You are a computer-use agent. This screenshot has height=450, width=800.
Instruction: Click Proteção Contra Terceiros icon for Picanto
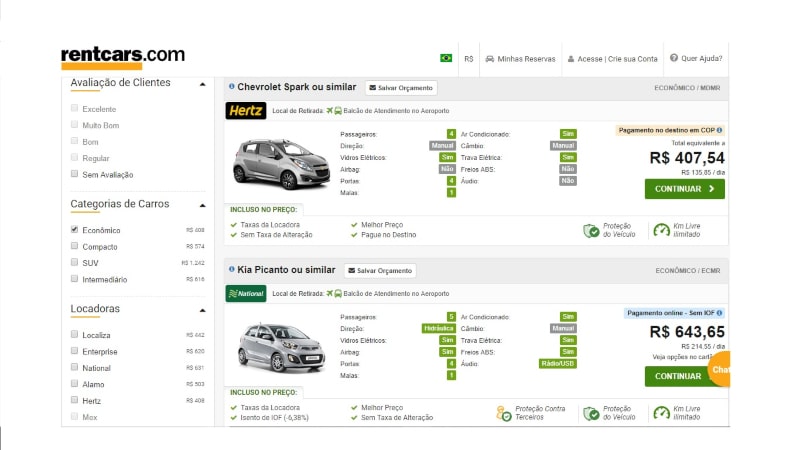click(x=504, y=413)
